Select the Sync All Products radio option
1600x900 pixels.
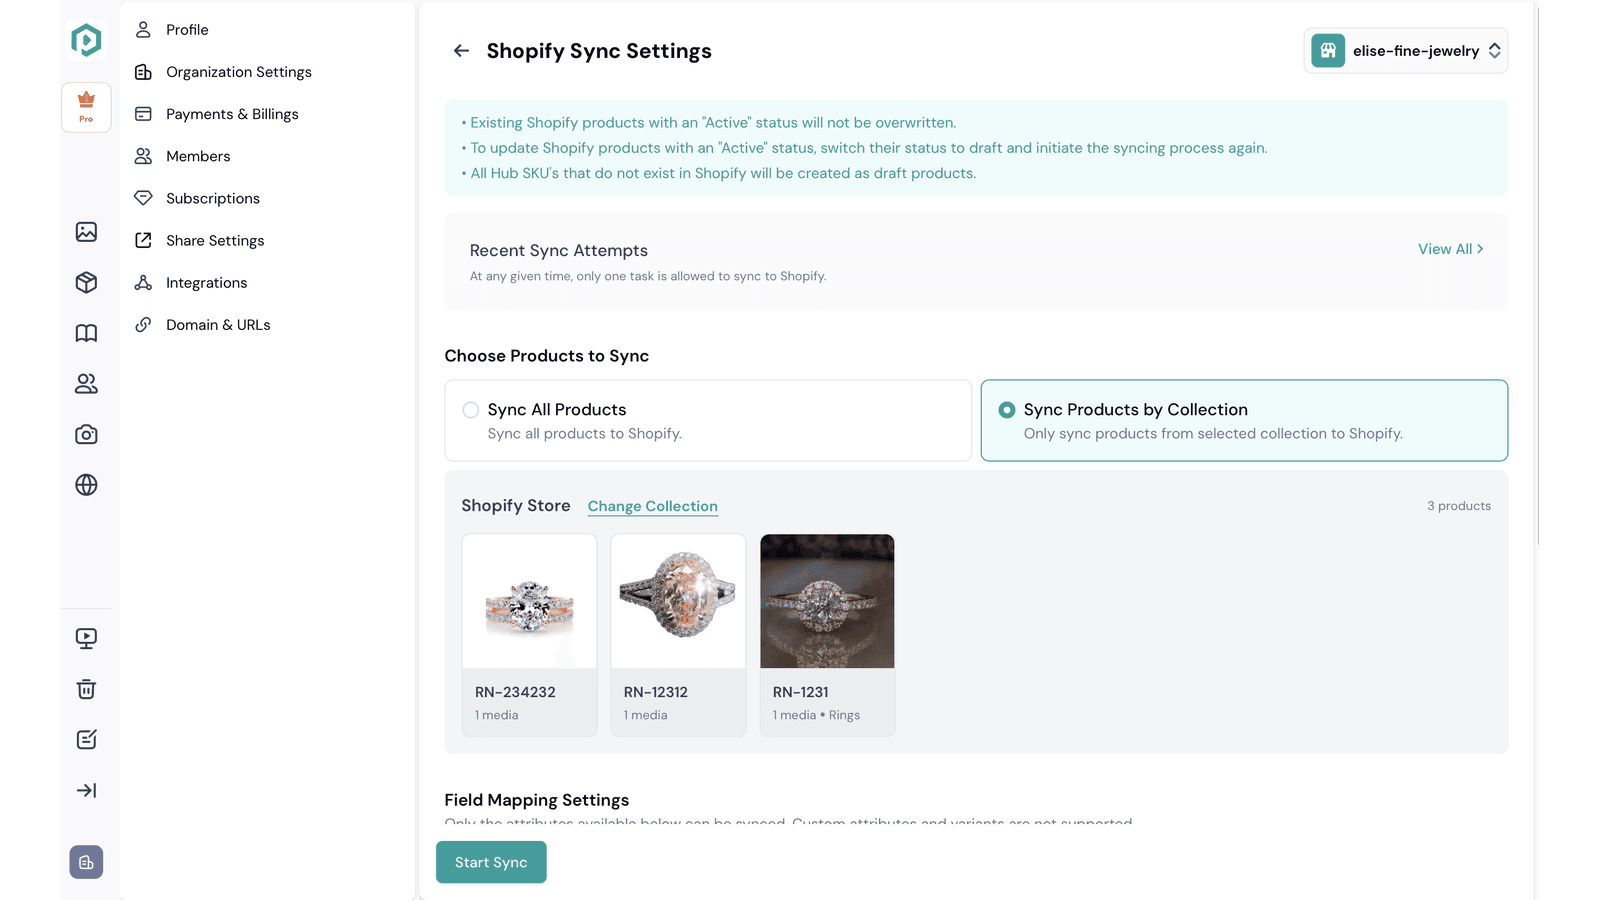(x=470, y=410)
